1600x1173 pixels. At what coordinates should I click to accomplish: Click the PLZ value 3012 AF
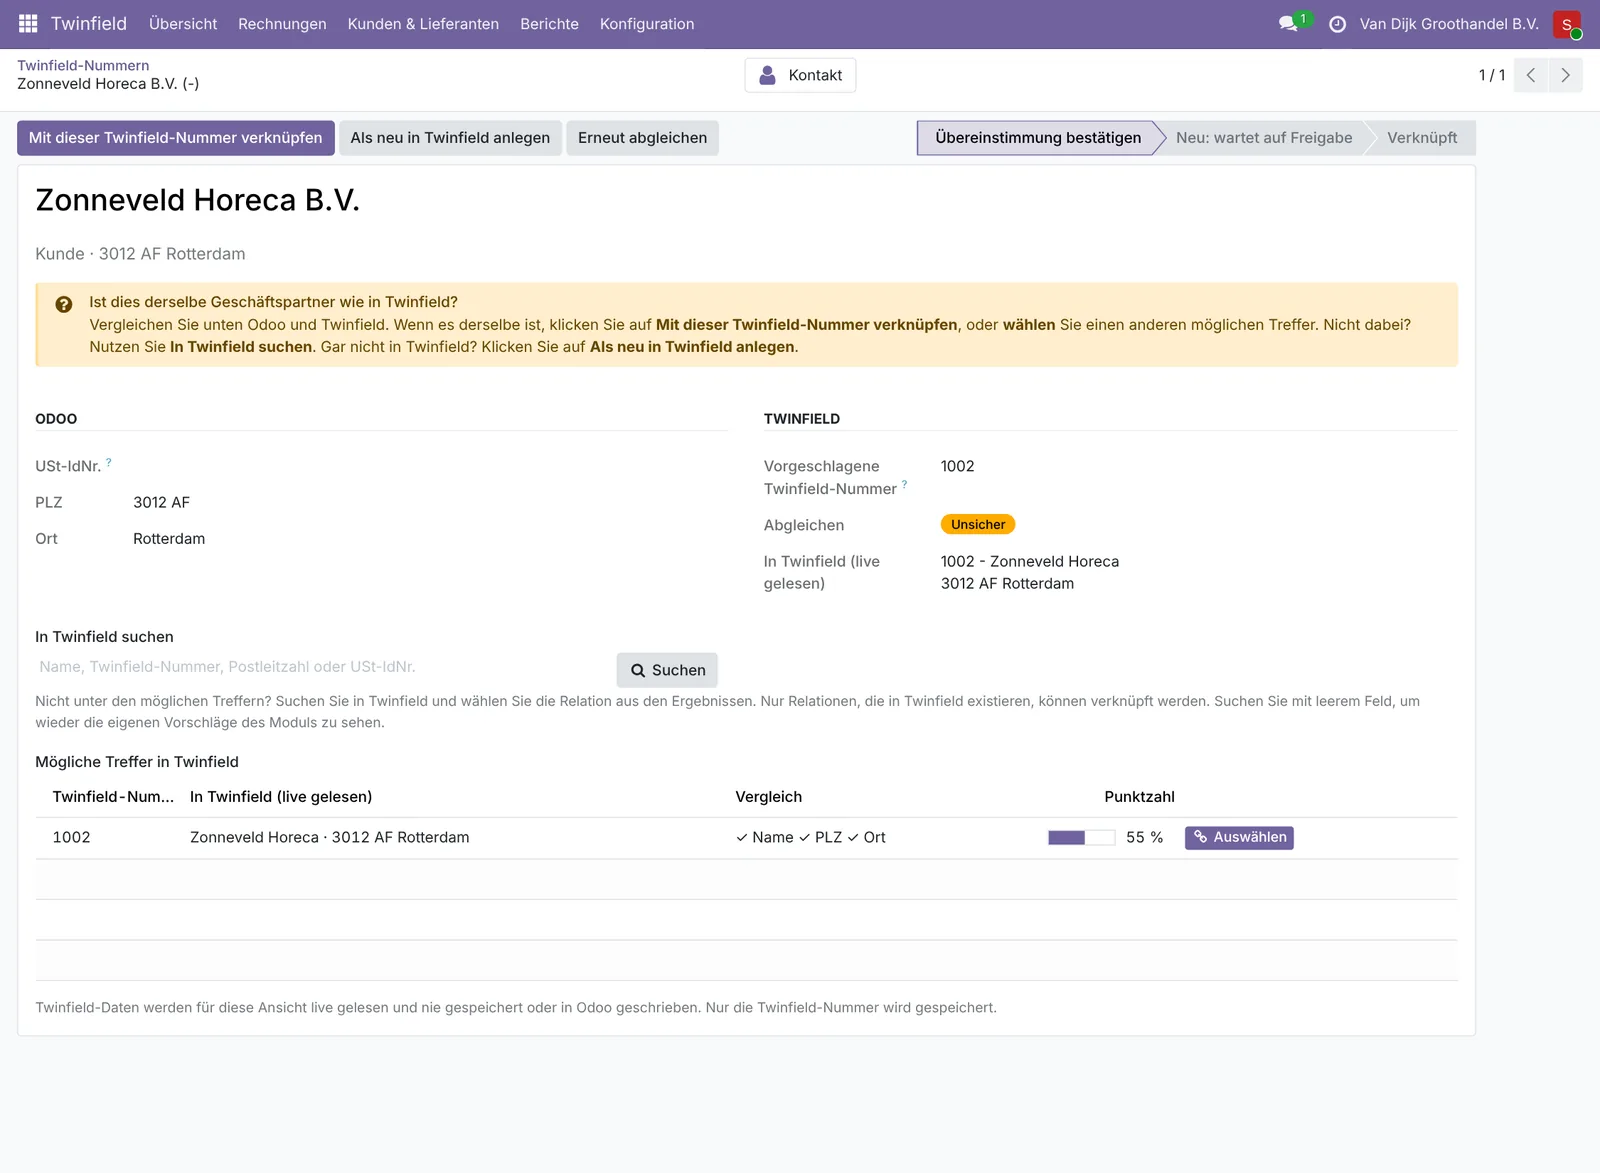point(161,503)
